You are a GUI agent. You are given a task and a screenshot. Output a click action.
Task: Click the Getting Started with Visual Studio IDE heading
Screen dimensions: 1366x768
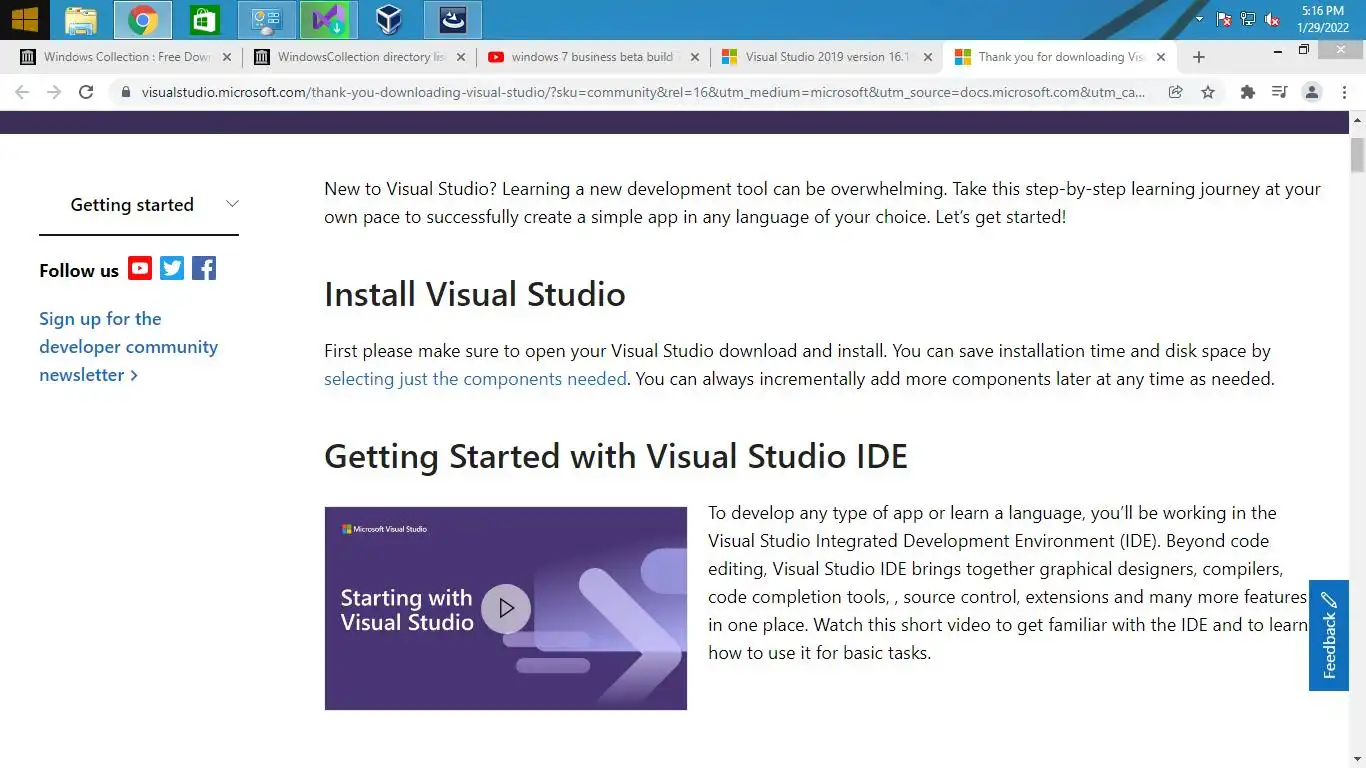(x=616, y=456)
